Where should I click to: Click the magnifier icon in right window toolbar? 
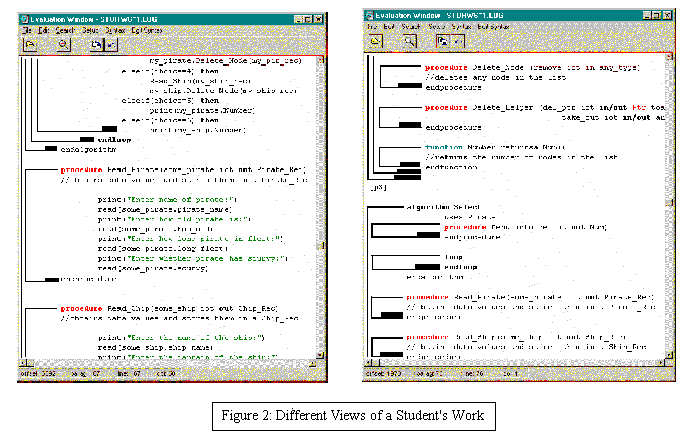tap(409, 41)
